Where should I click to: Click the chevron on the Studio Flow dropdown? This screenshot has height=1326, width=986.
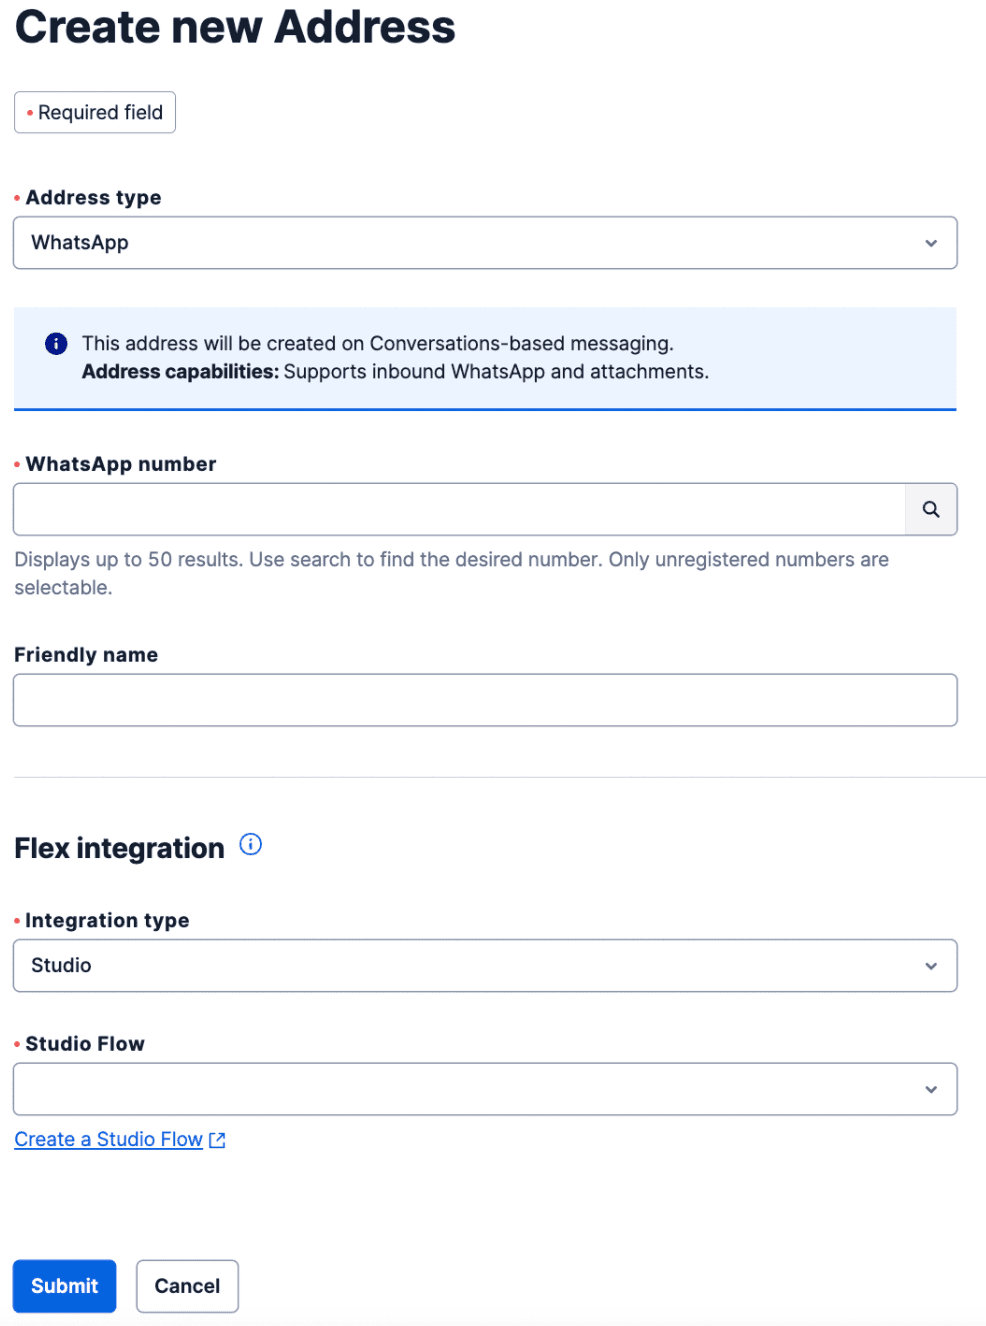[x=930, y=1089]
